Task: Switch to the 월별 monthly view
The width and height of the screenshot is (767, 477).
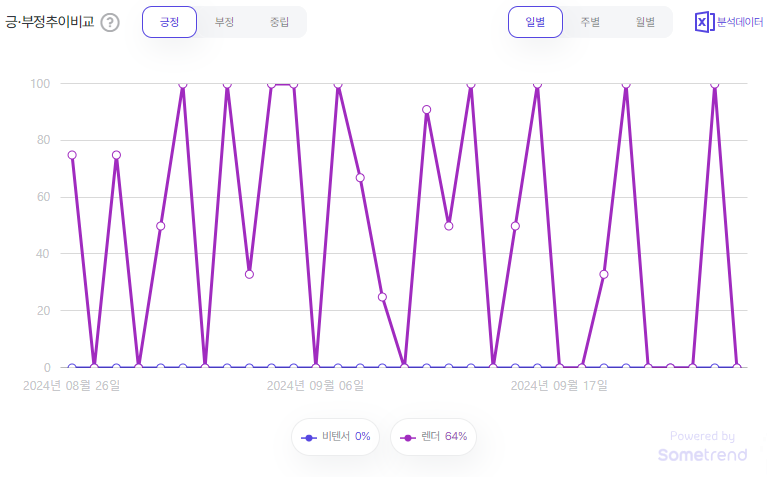Action: click(645, 22)
